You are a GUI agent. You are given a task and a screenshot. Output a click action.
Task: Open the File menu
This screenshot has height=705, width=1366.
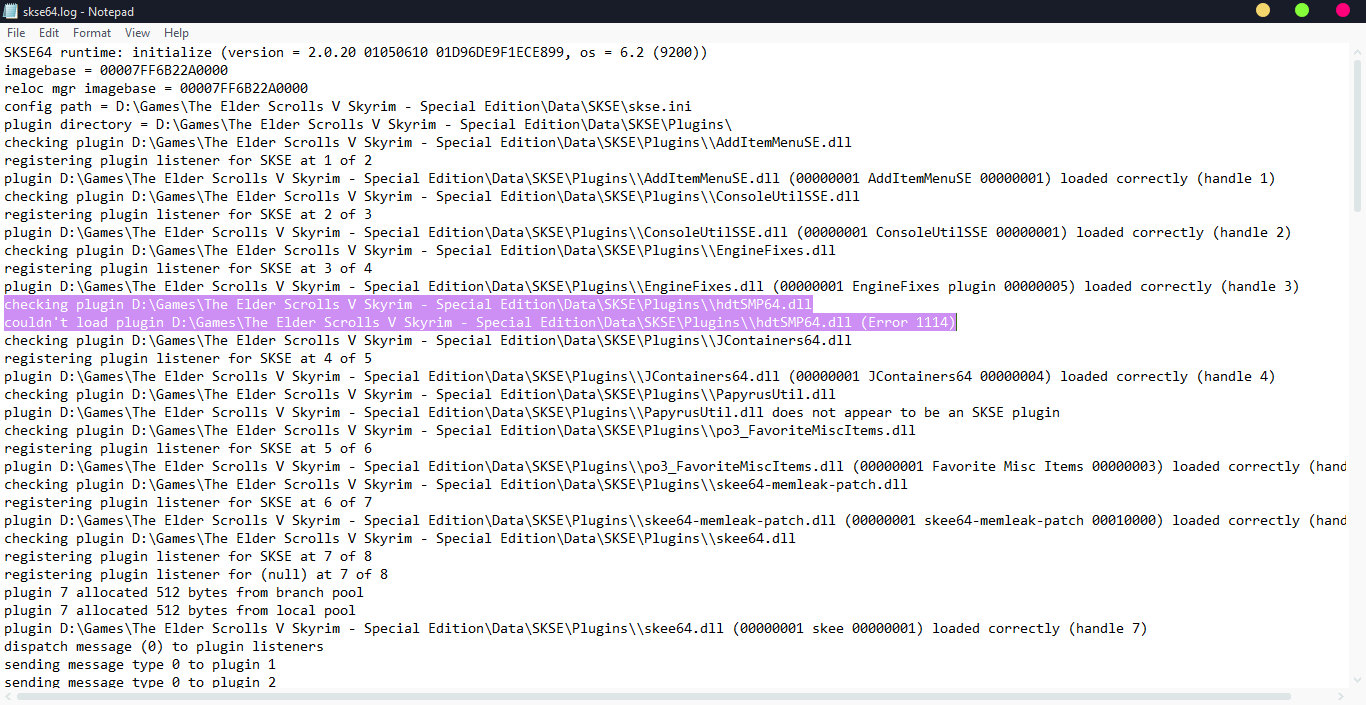tap(16, 33)
